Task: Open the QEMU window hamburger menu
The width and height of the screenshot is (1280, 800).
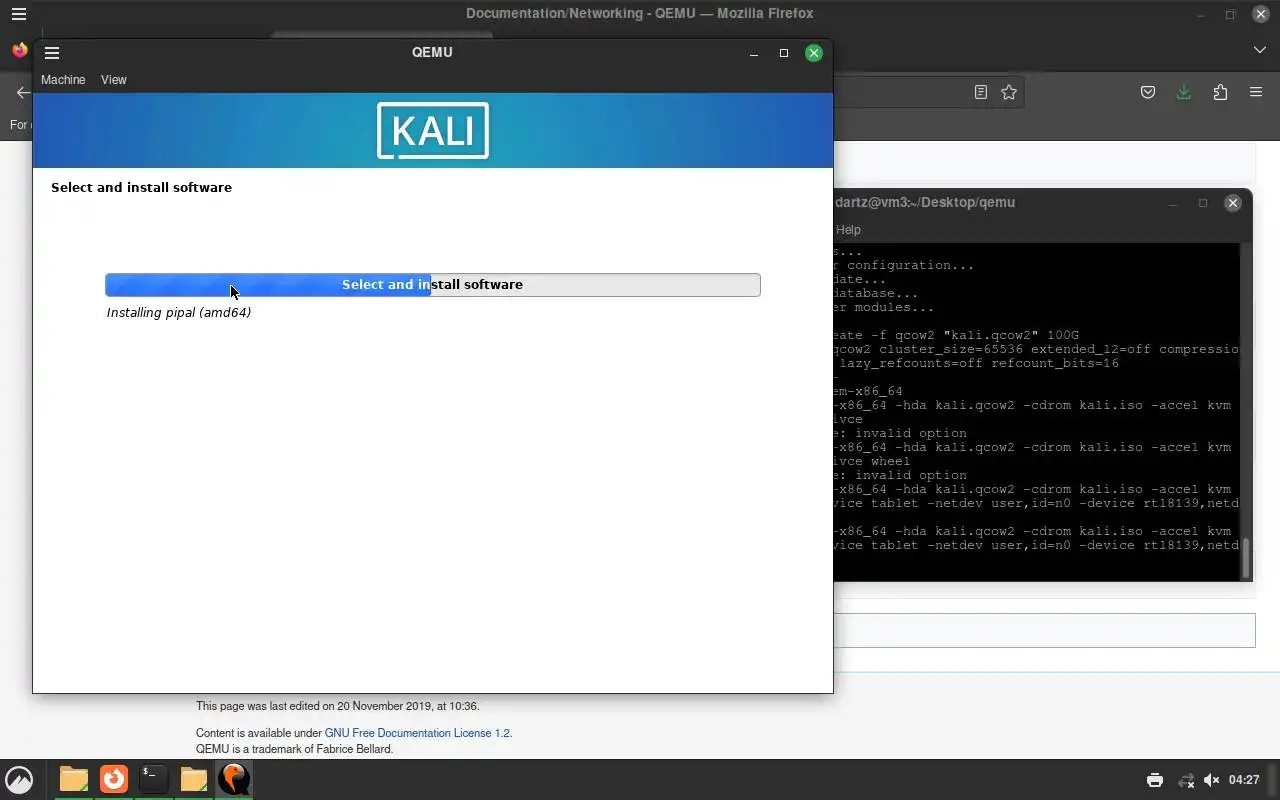Action: click(52, 53)
